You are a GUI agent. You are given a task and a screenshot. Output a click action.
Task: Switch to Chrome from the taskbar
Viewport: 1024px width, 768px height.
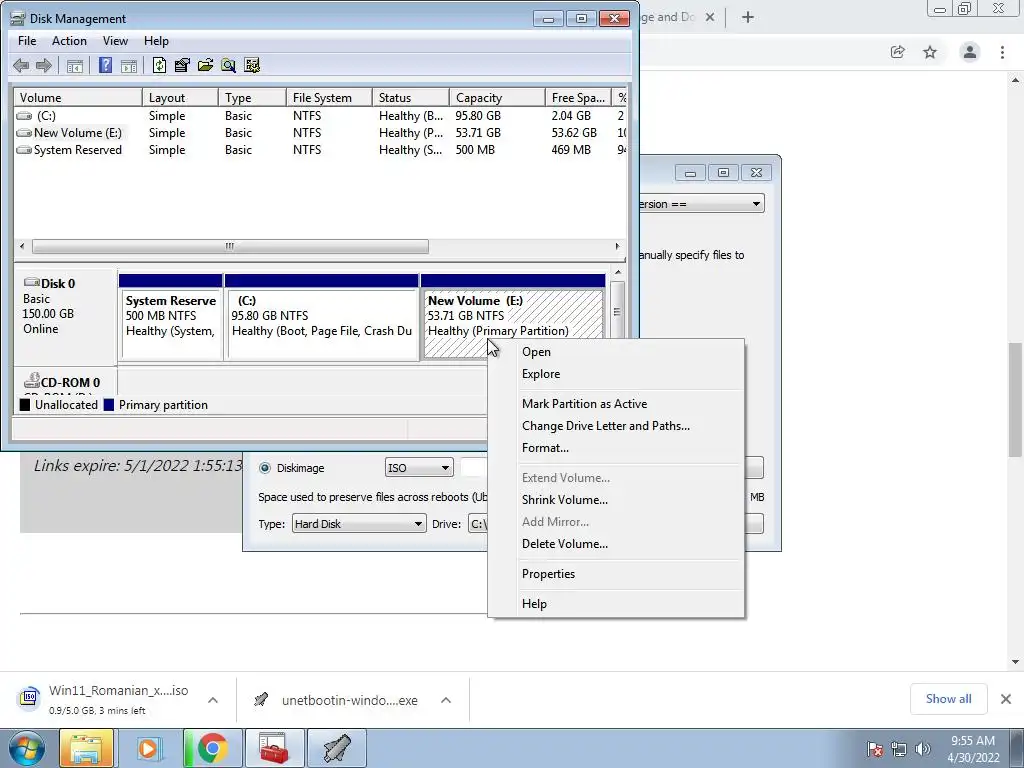pos(212,748)
